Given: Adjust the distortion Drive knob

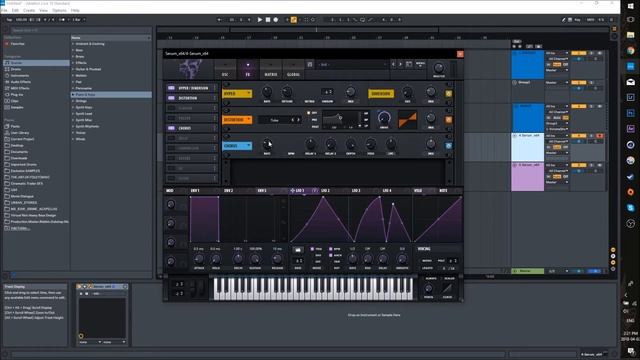Looking at the screenshot, I should point(384,118).
